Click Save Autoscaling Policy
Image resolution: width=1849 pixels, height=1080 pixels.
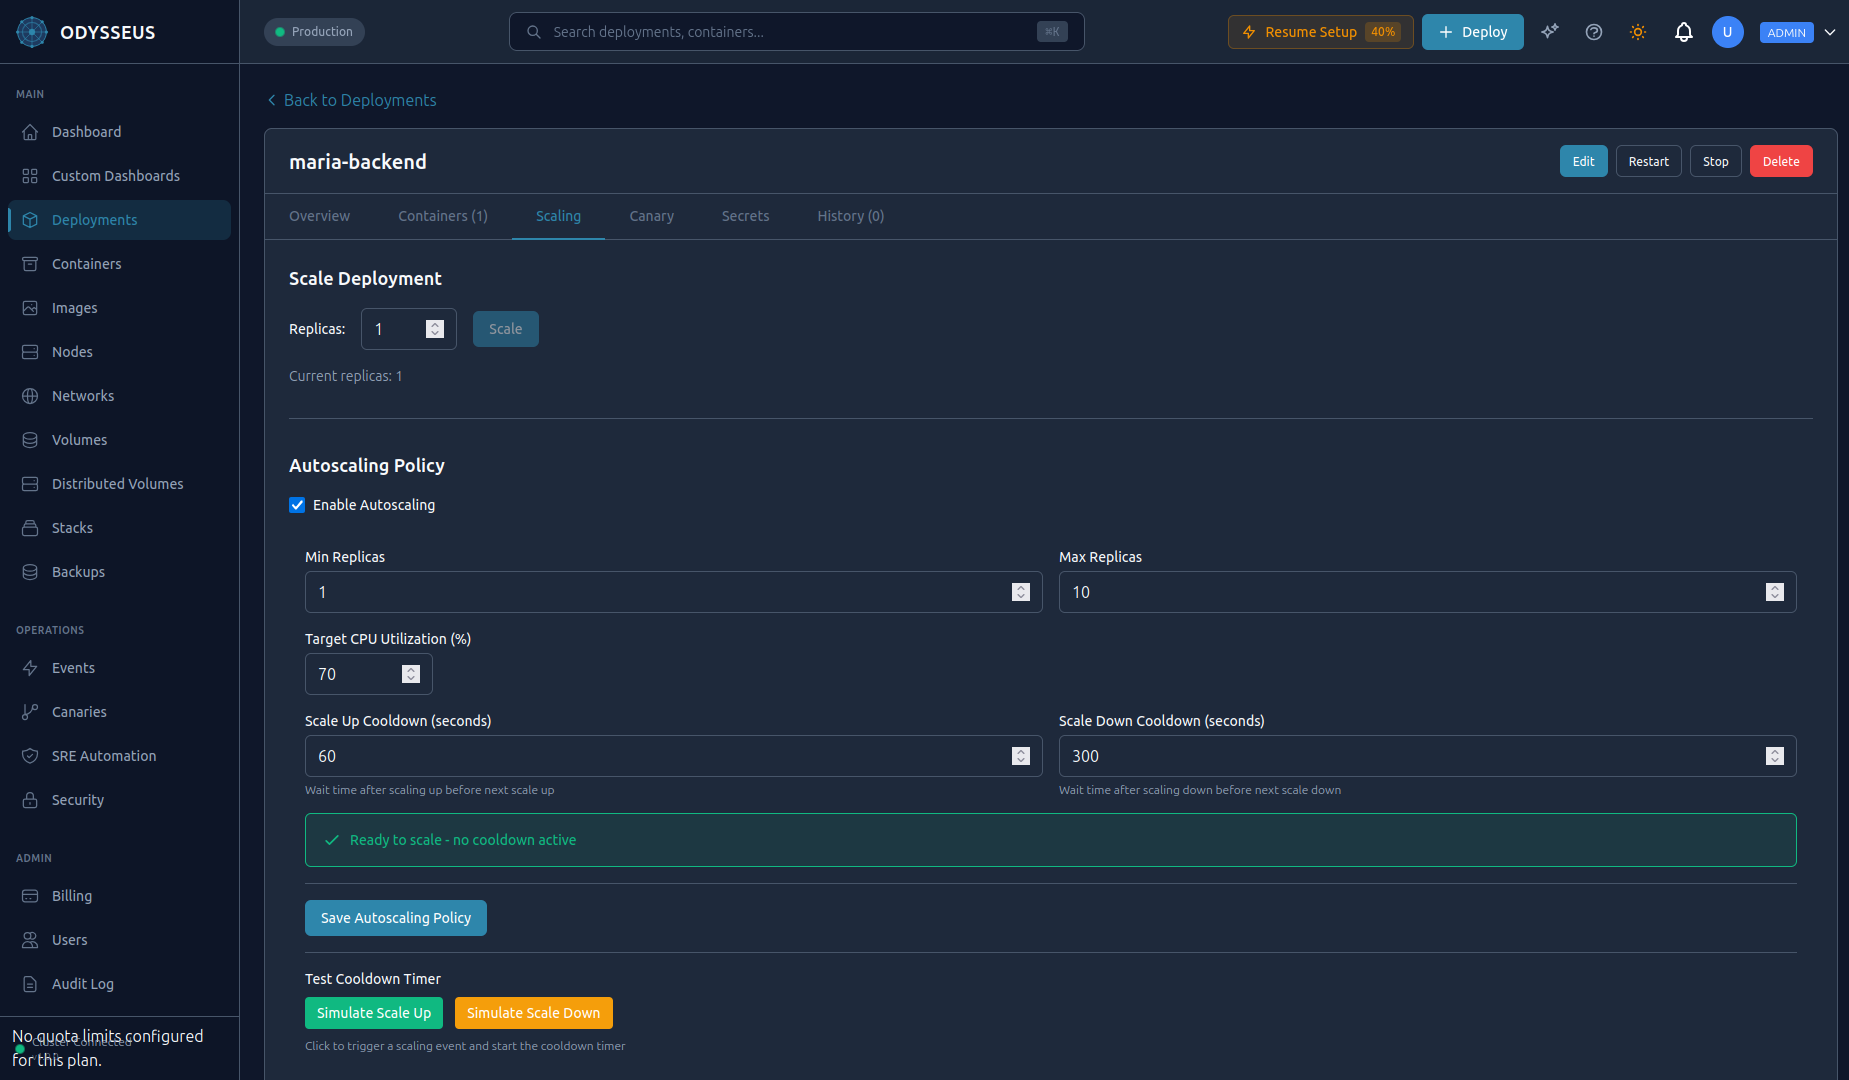click(x=395, y=917)
